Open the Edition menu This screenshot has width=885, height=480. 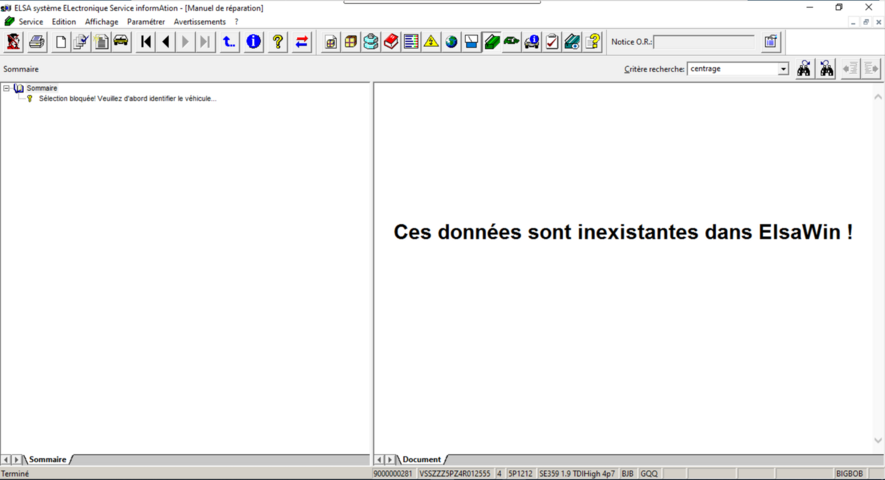(64, 21)
